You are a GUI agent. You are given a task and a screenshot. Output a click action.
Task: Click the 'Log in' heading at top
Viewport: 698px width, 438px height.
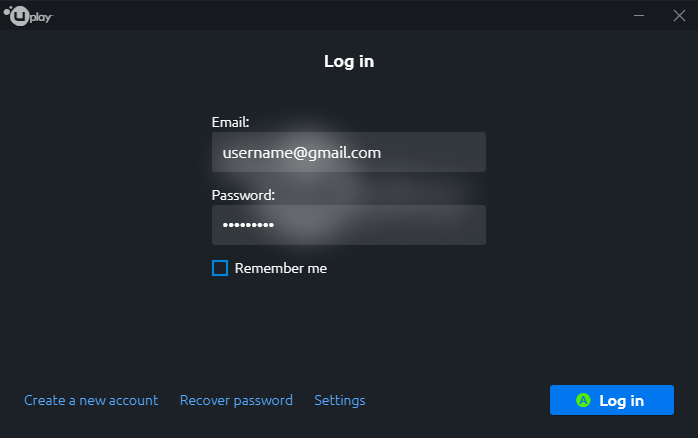[x=349, y=61]
